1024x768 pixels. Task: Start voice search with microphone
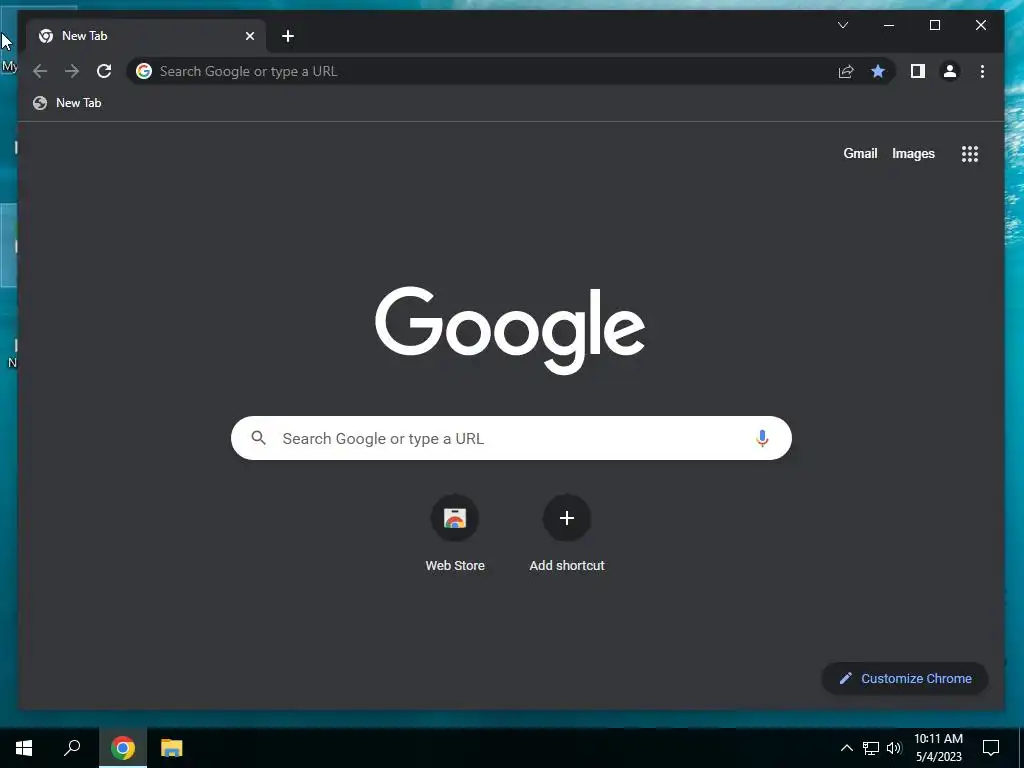pos(761,438)
